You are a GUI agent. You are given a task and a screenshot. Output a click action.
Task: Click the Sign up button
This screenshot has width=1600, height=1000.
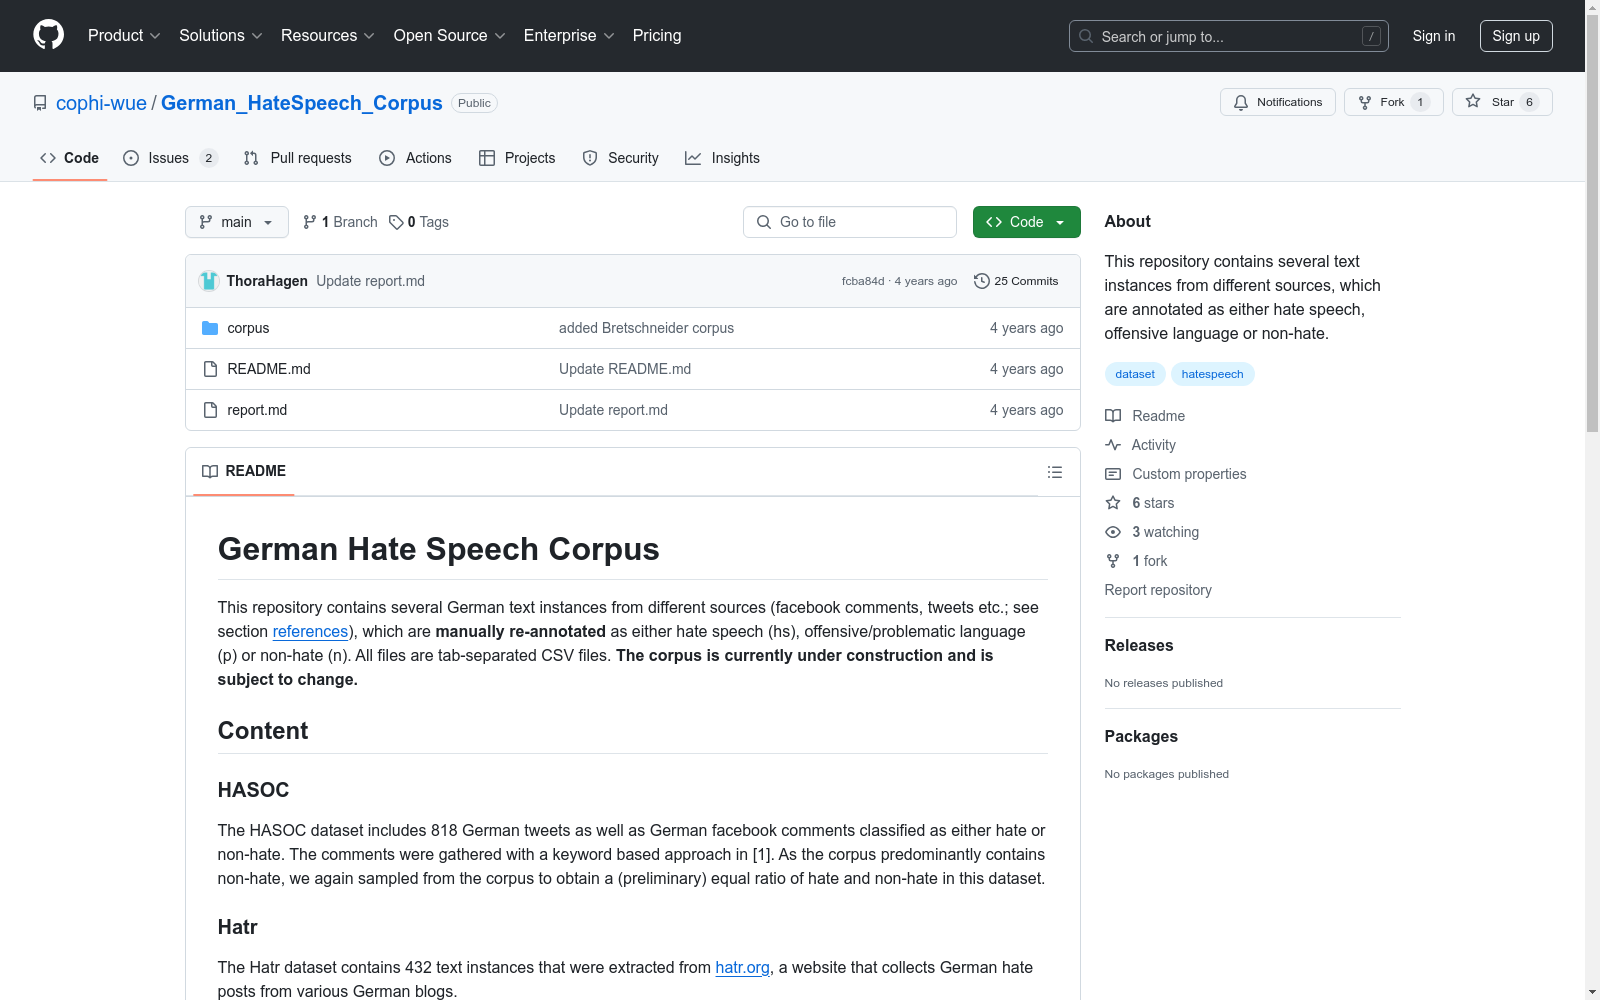(x=1516, y=36)
